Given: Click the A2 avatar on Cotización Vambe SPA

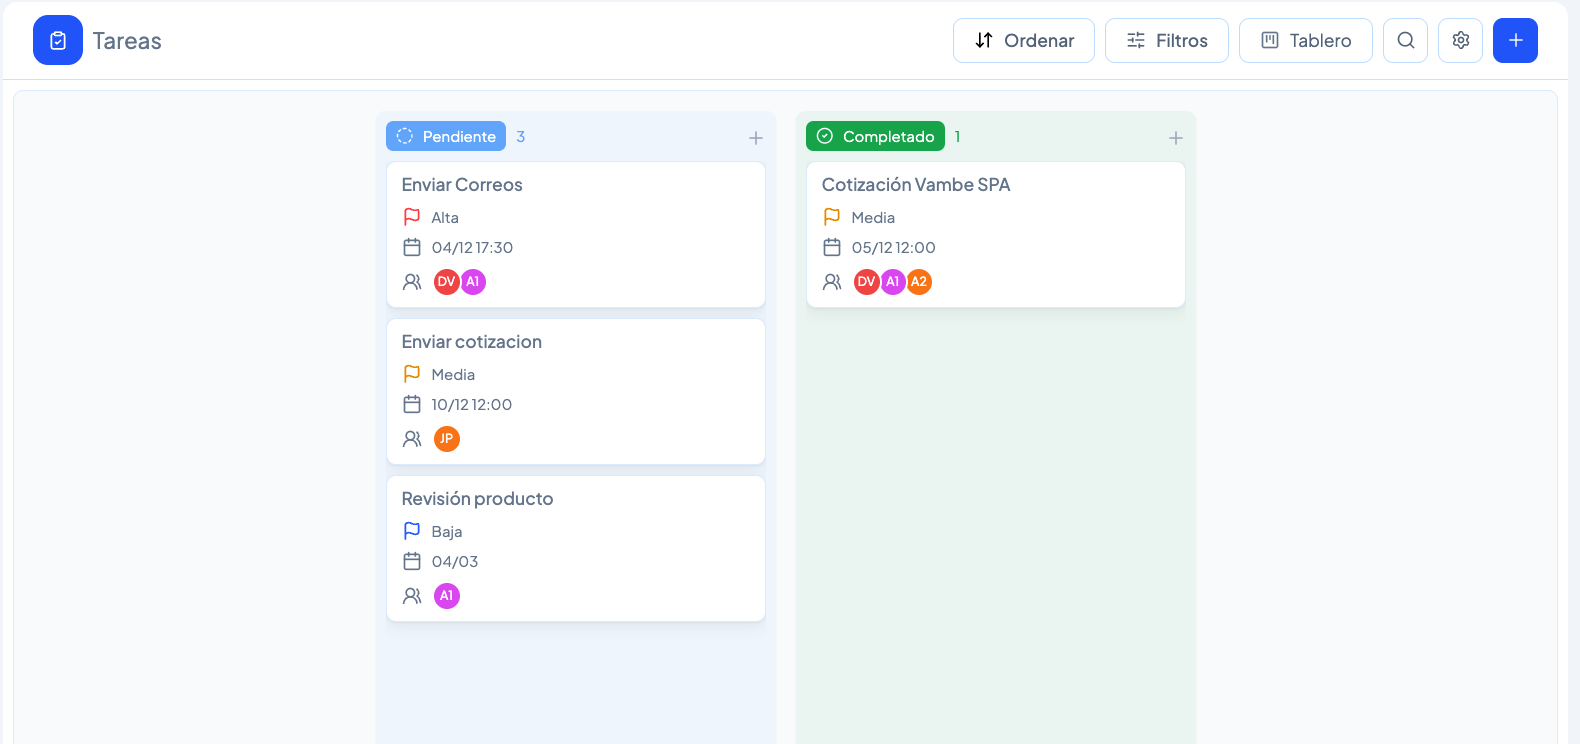Looking at the screenshot, I should [919, 282].
